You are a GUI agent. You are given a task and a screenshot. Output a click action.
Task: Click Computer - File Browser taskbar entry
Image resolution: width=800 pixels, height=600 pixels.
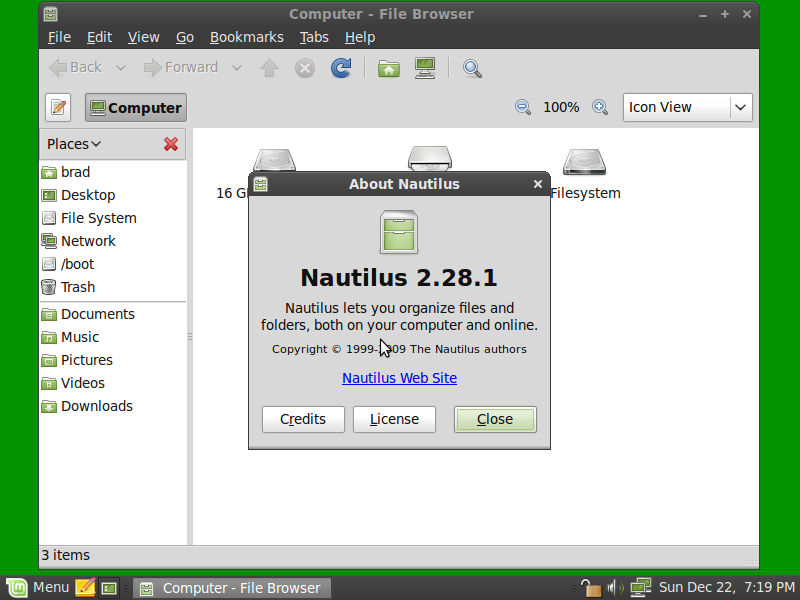coord(232,588)
